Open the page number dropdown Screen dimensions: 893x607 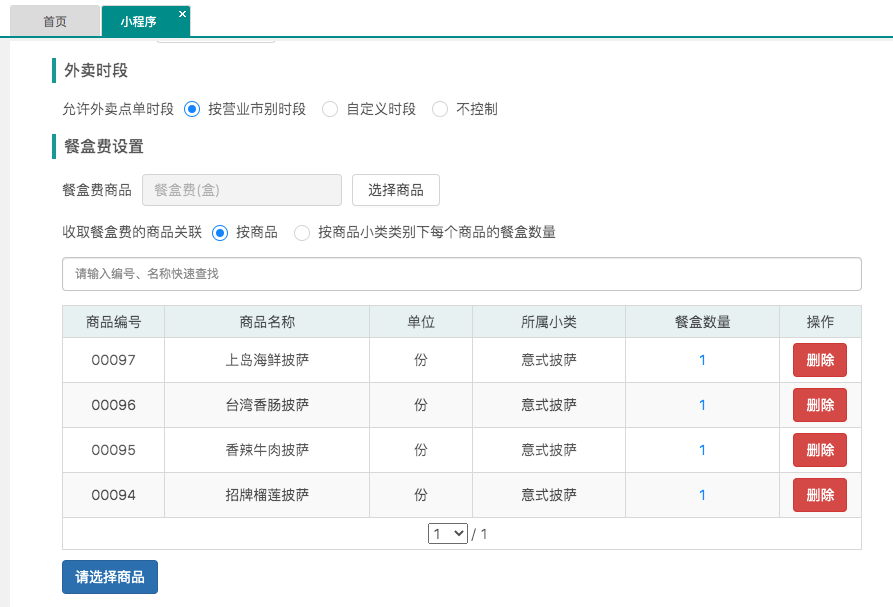(447, 534)
